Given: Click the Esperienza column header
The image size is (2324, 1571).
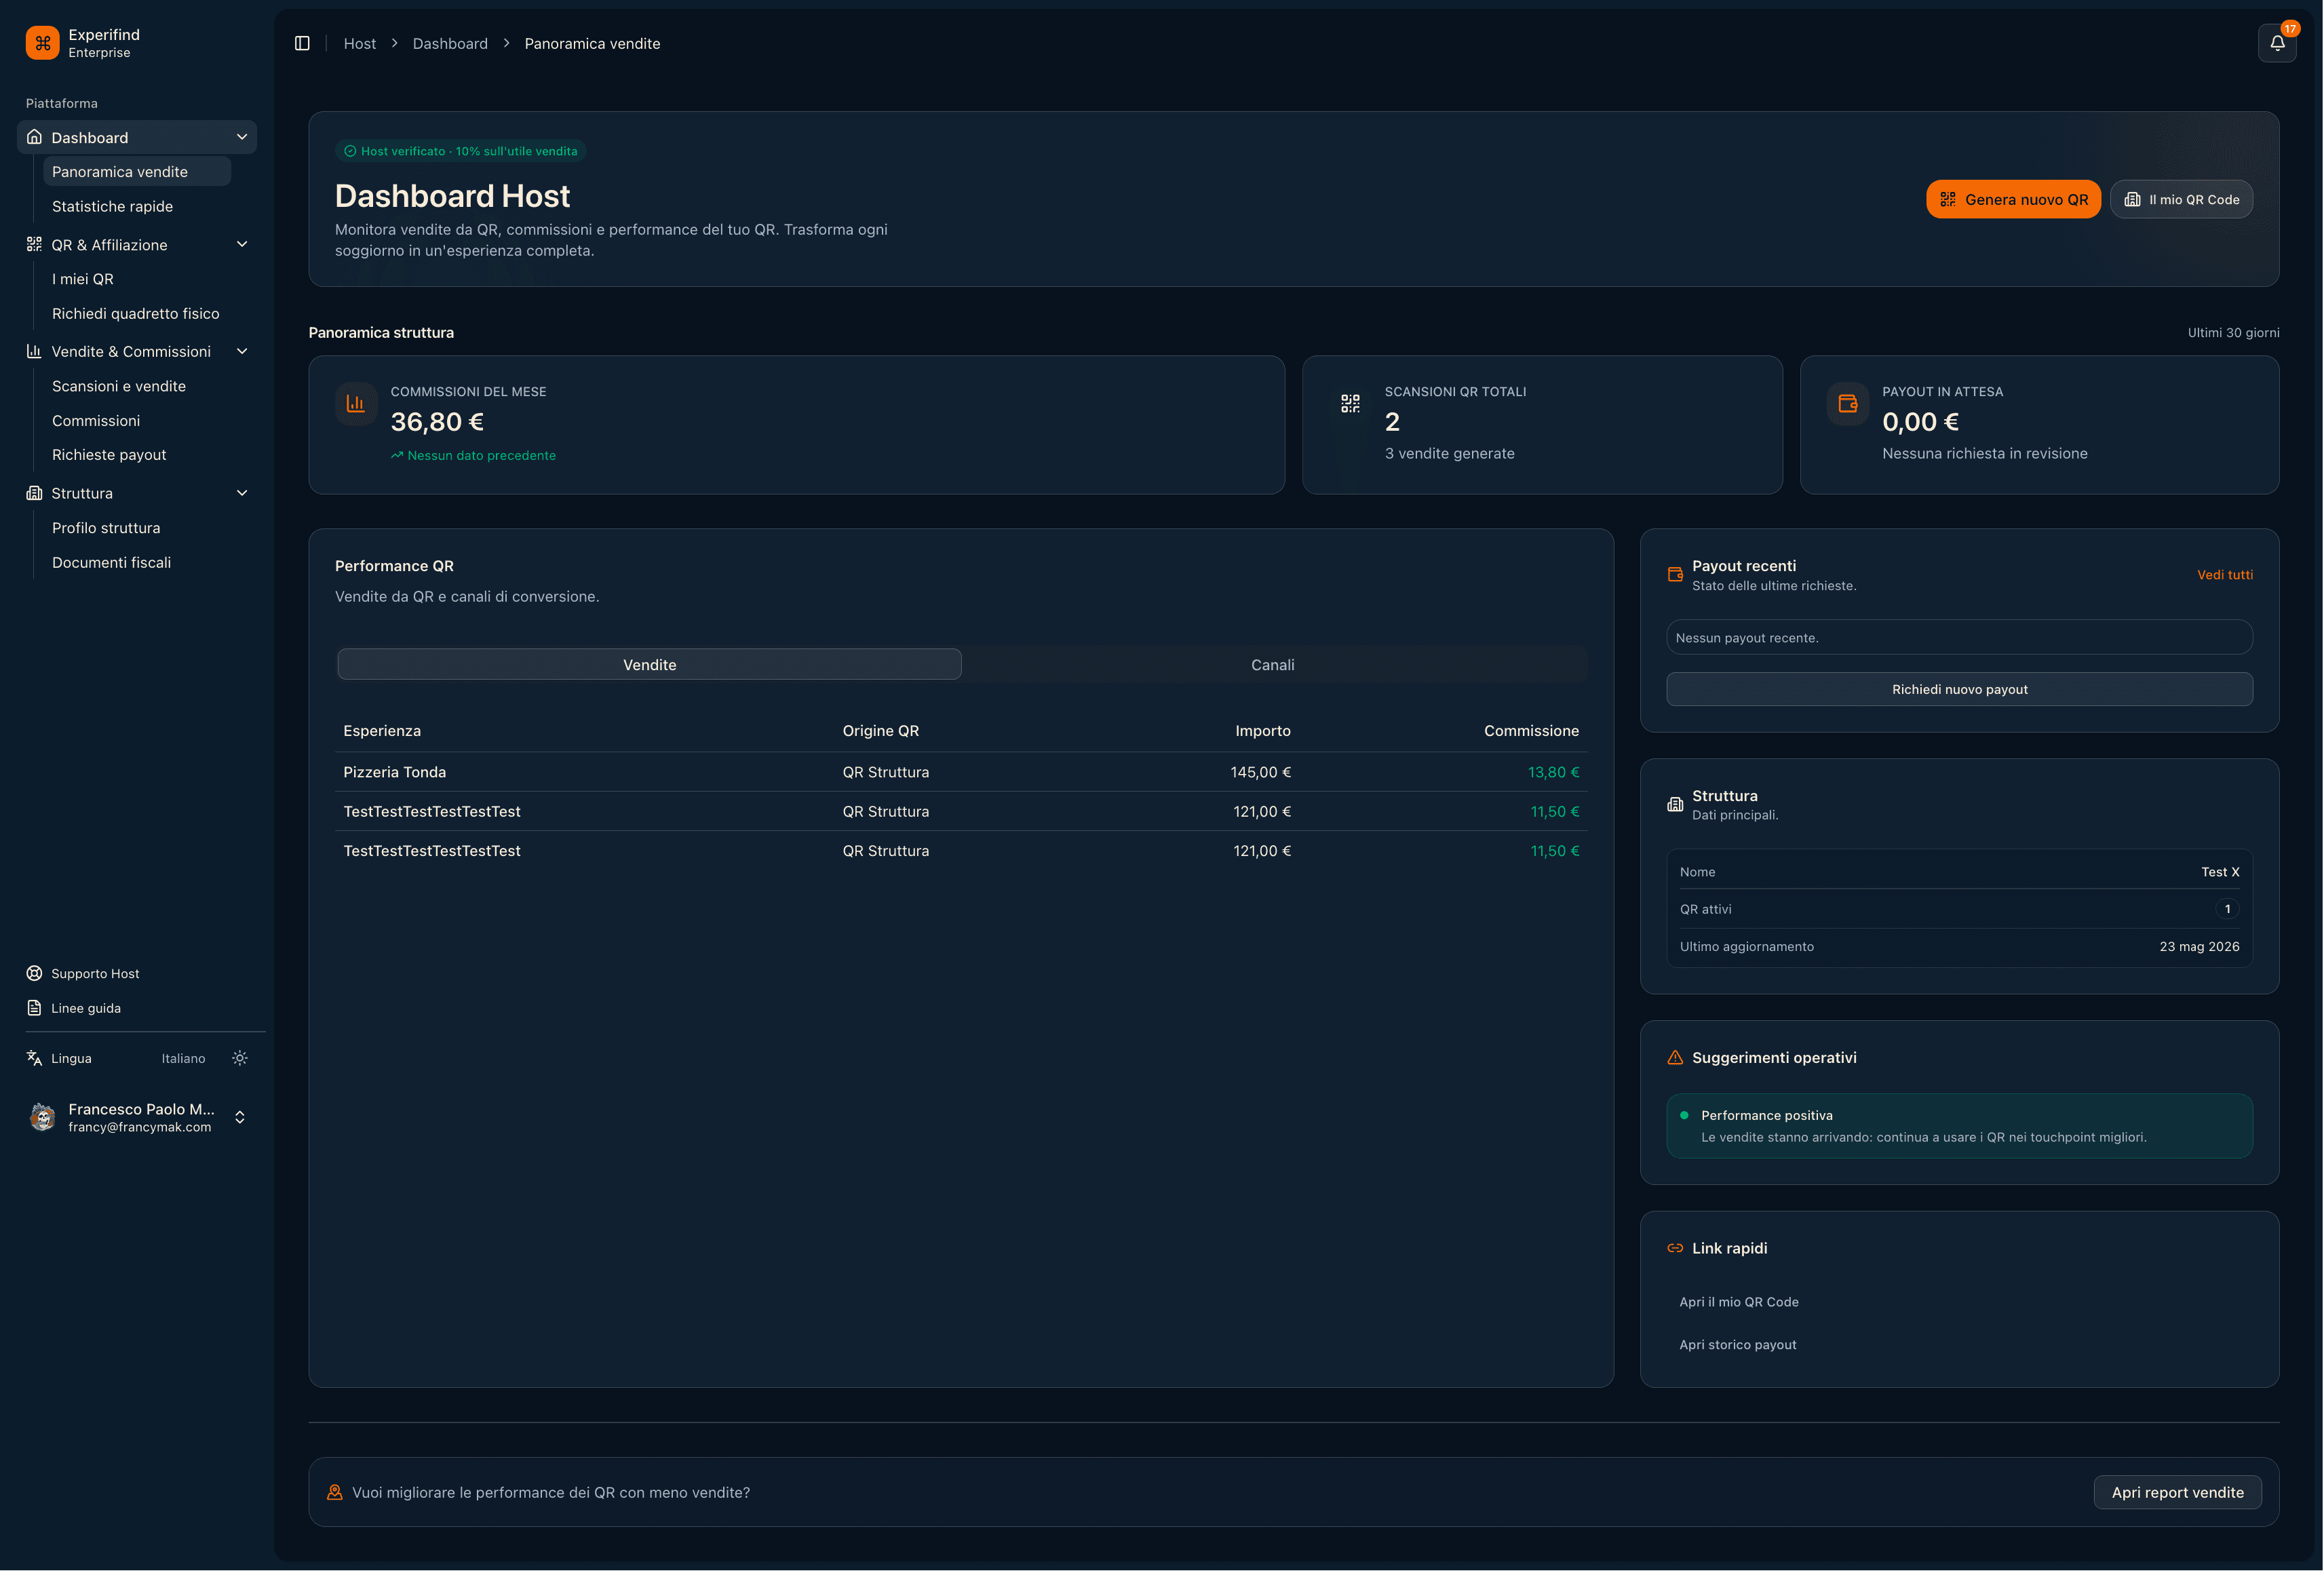Looking at the screenshot, I should 382,731.
